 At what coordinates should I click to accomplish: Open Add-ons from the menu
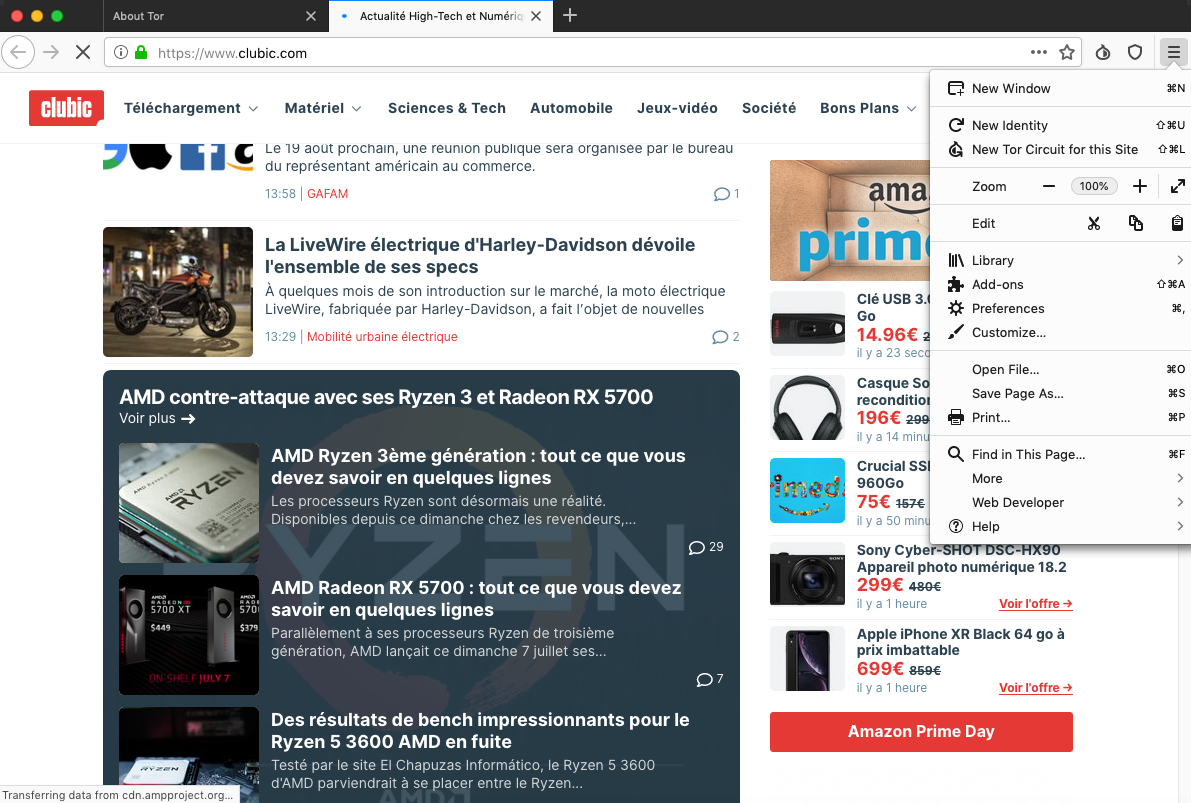pos(1060,284)
